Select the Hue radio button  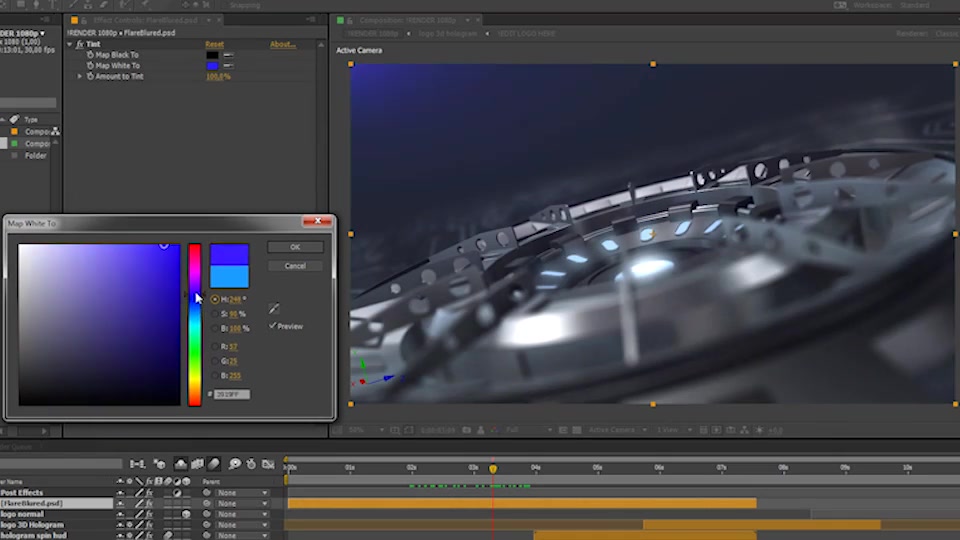click(x=215, y=299)
